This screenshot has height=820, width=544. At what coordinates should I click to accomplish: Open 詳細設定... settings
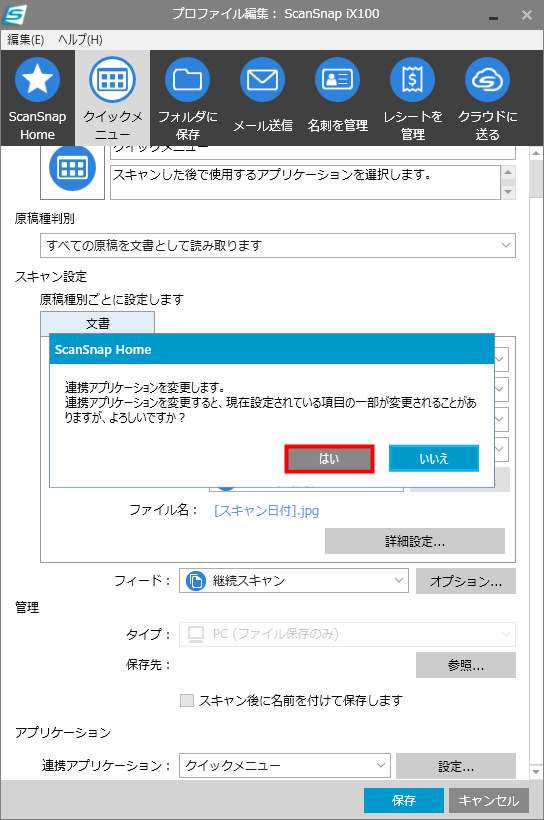coord(415,541)
